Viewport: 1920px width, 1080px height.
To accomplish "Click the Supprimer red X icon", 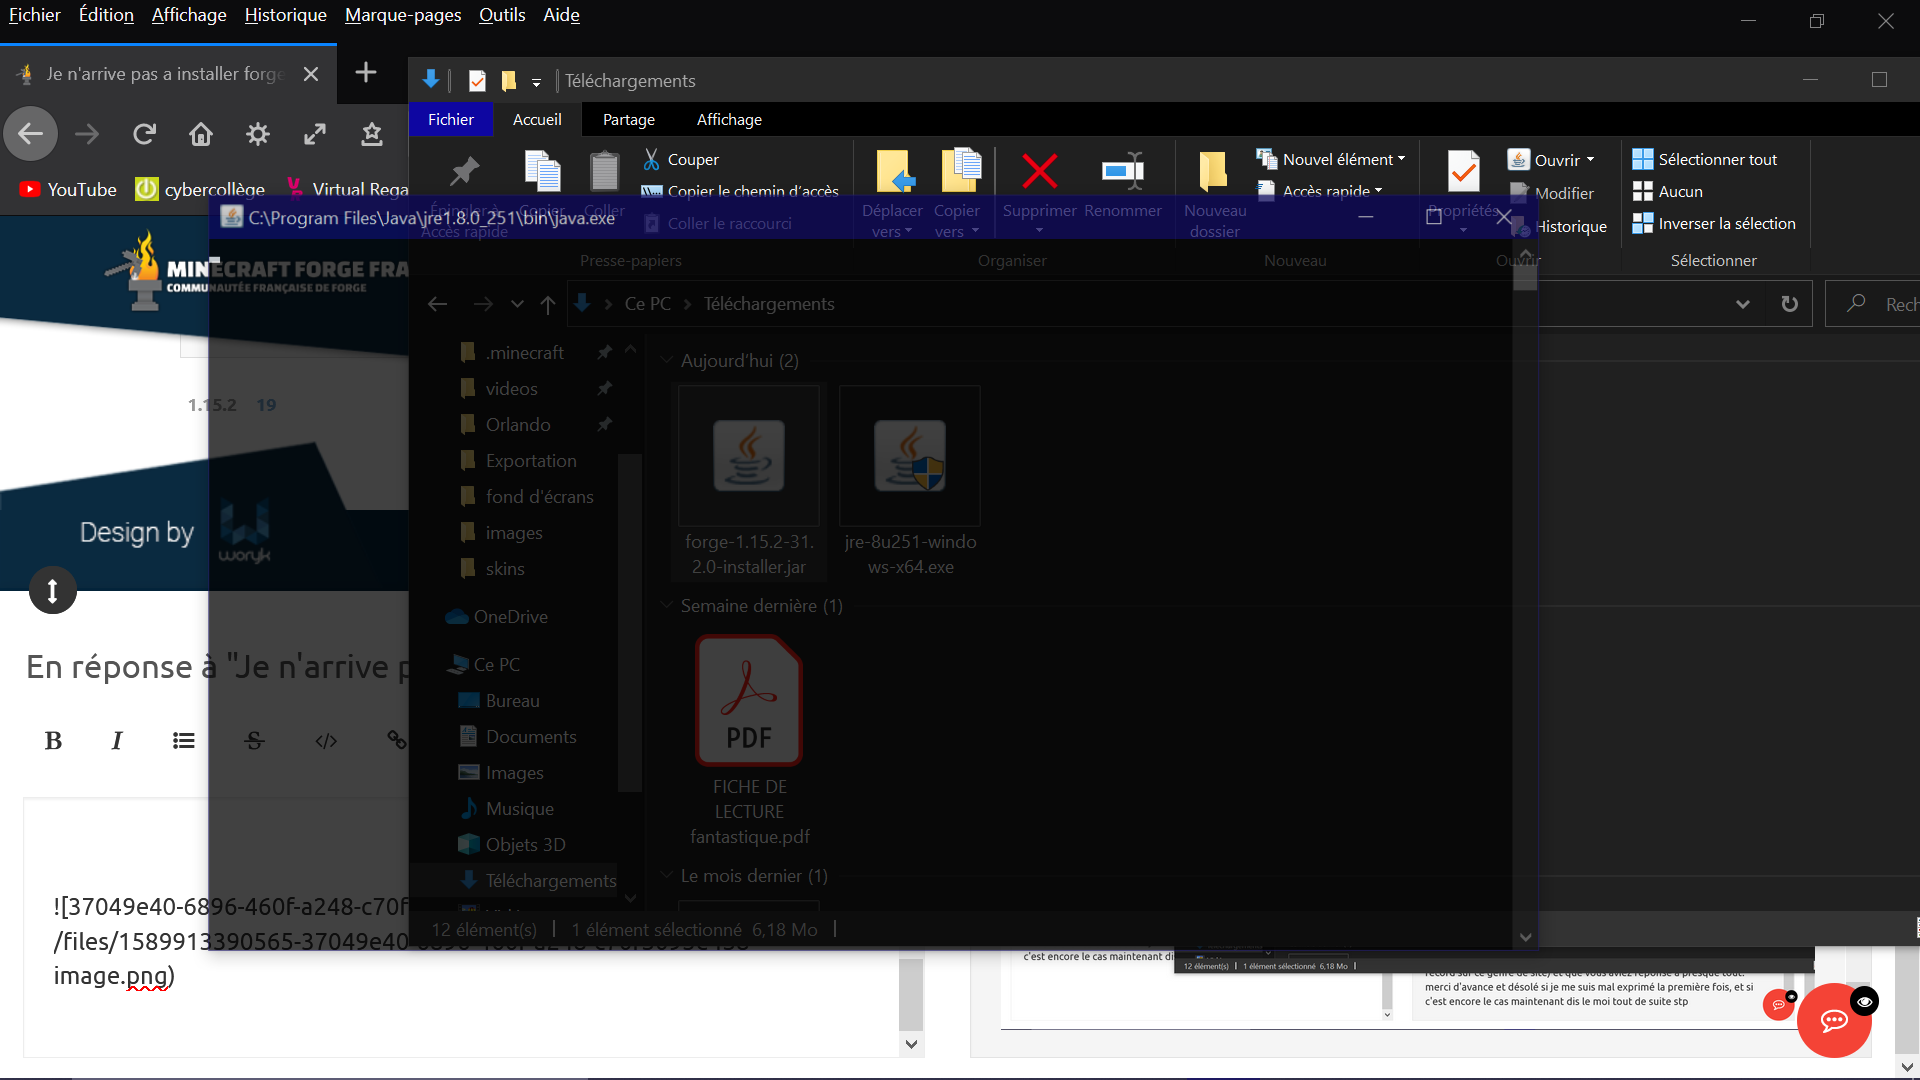I will [x=1039, y=171].
